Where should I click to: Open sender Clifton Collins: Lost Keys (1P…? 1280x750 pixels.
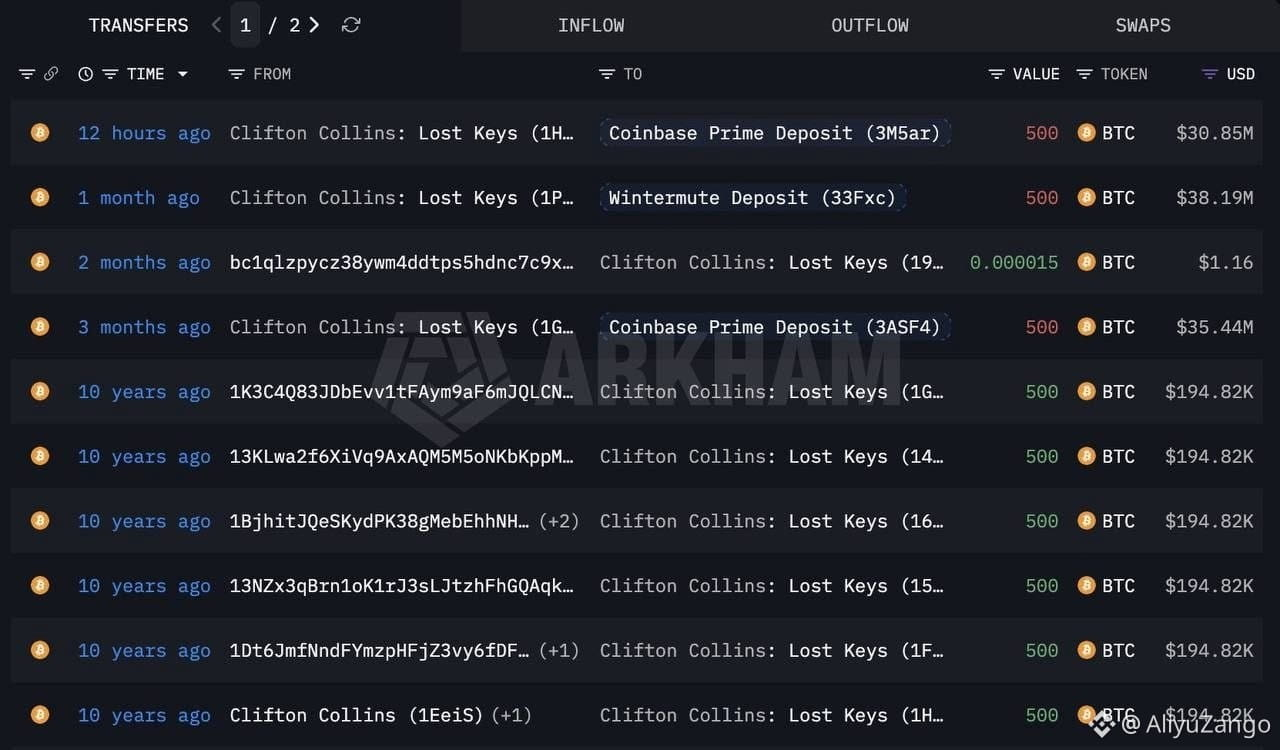click(x=402, y=198)
